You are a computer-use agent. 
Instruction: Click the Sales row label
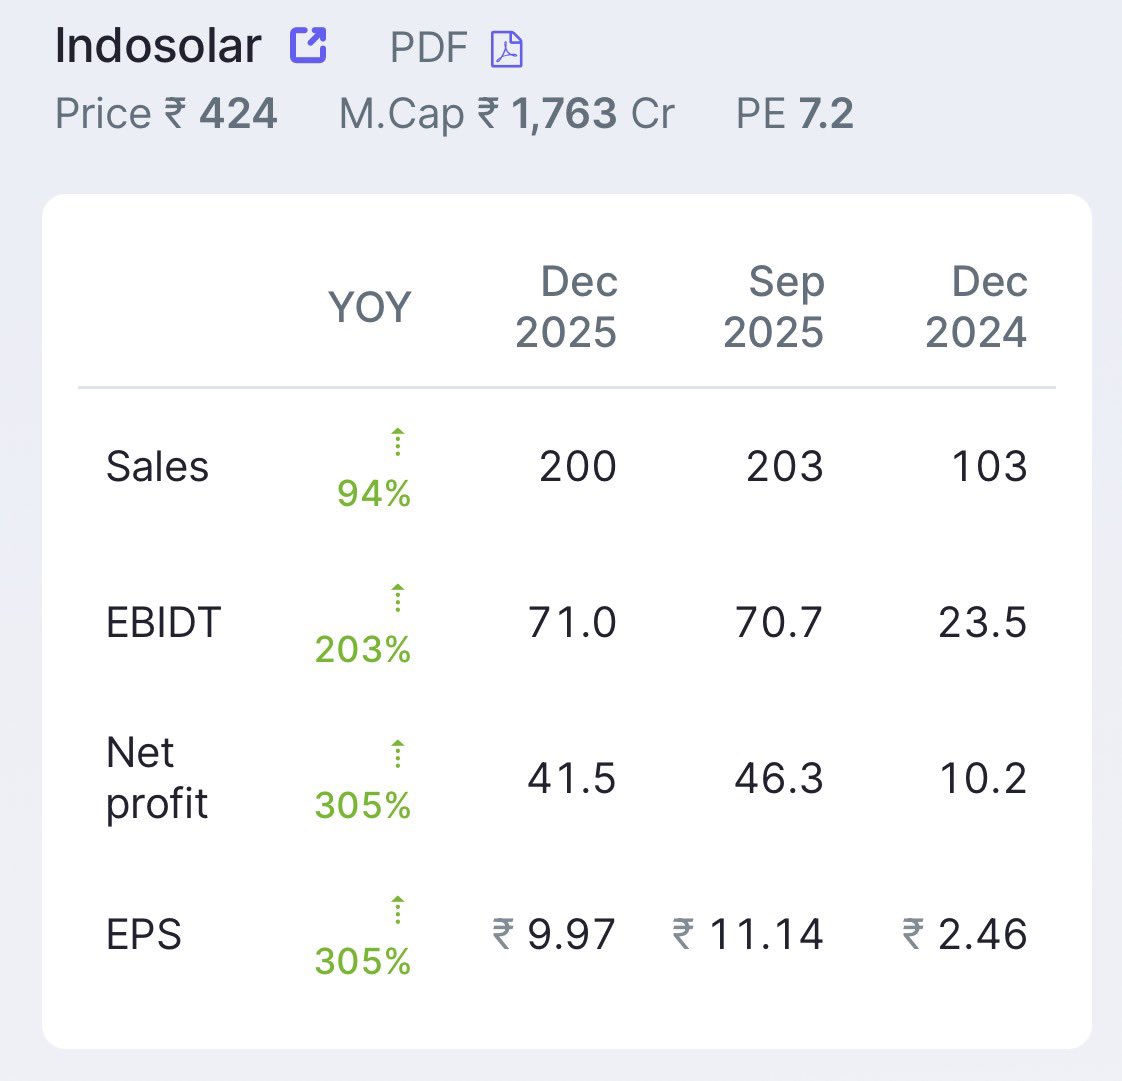157,466
